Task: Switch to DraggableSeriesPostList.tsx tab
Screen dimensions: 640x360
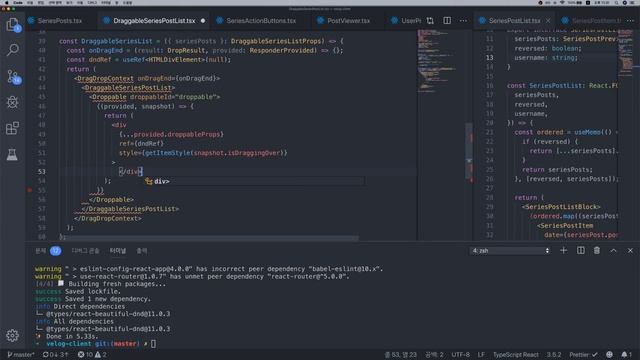Action: [154, 20]
